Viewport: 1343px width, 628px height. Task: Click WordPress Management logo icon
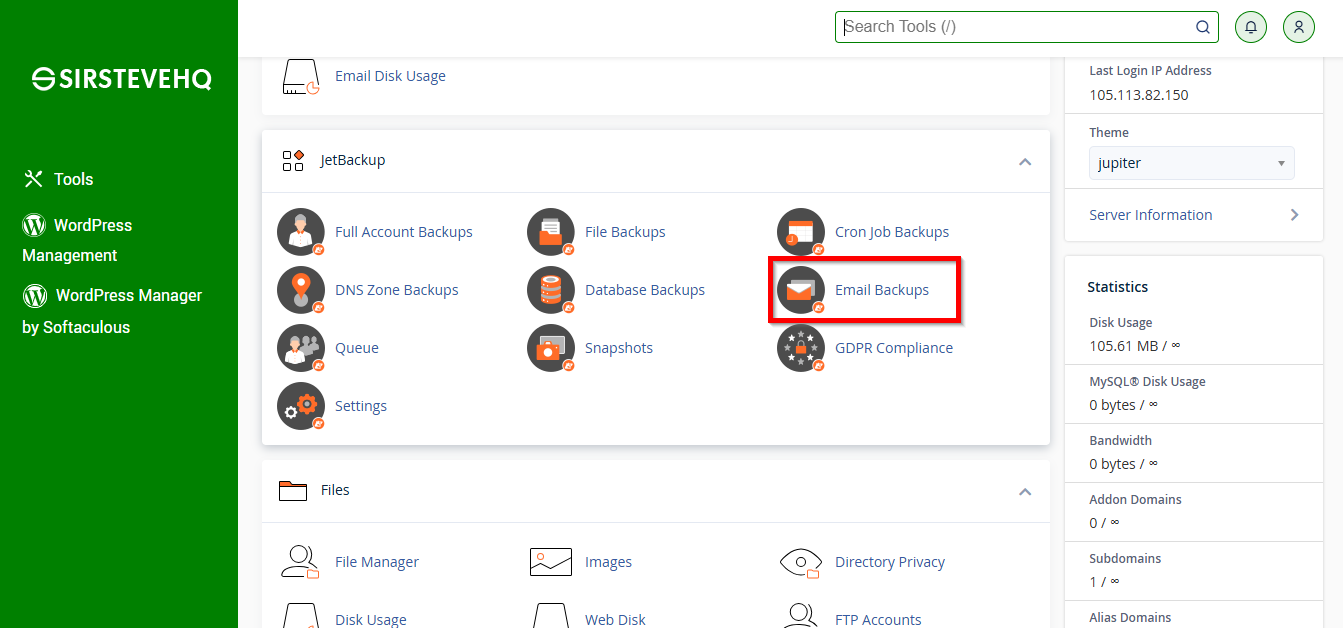(34, 225)
